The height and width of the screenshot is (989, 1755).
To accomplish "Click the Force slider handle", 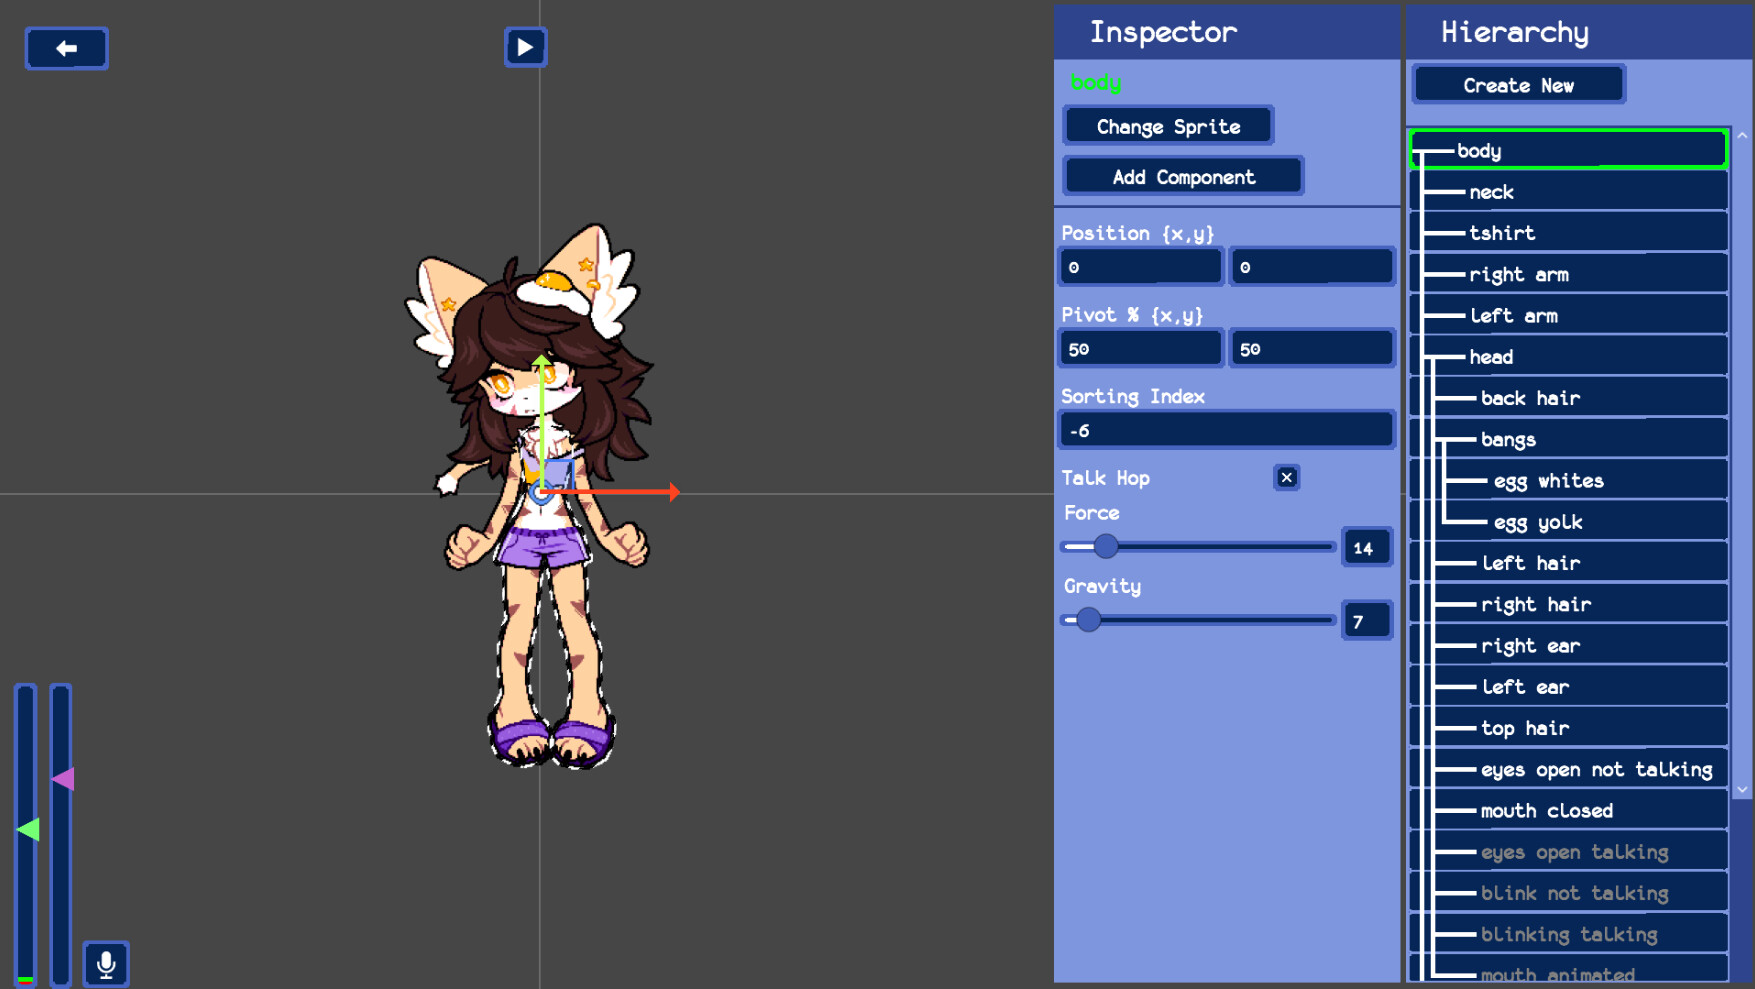I will coord(1106,547).
